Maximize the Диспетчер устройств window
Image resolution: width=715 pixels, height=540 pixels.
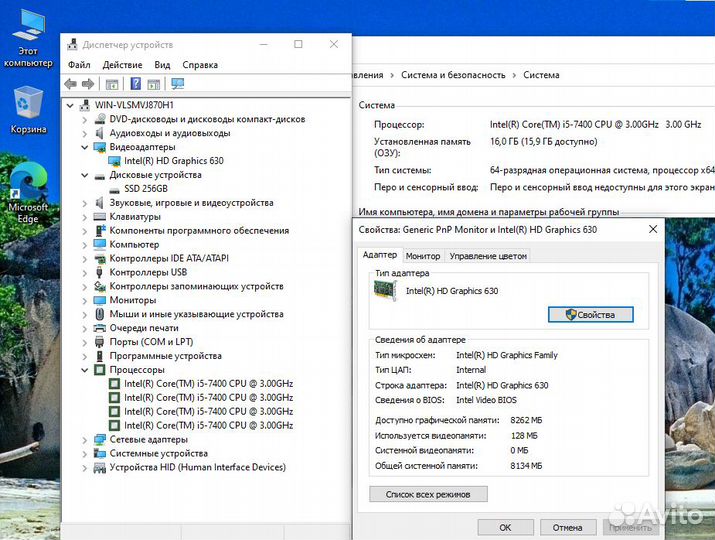click(298, 44)
